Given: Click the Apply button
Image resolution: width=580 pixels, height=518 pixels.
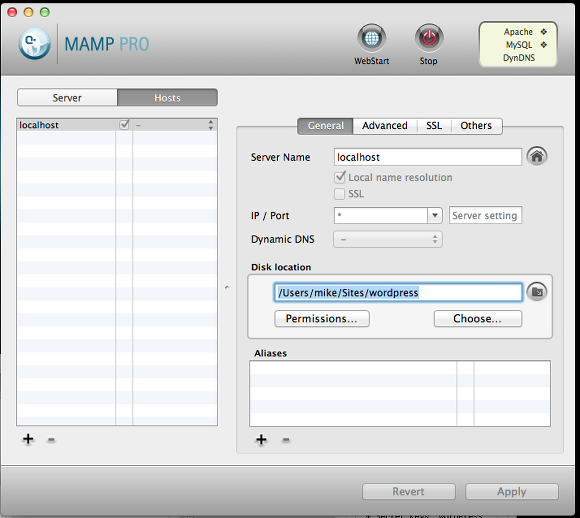Looking at the screenshot, I should [512, 491].
